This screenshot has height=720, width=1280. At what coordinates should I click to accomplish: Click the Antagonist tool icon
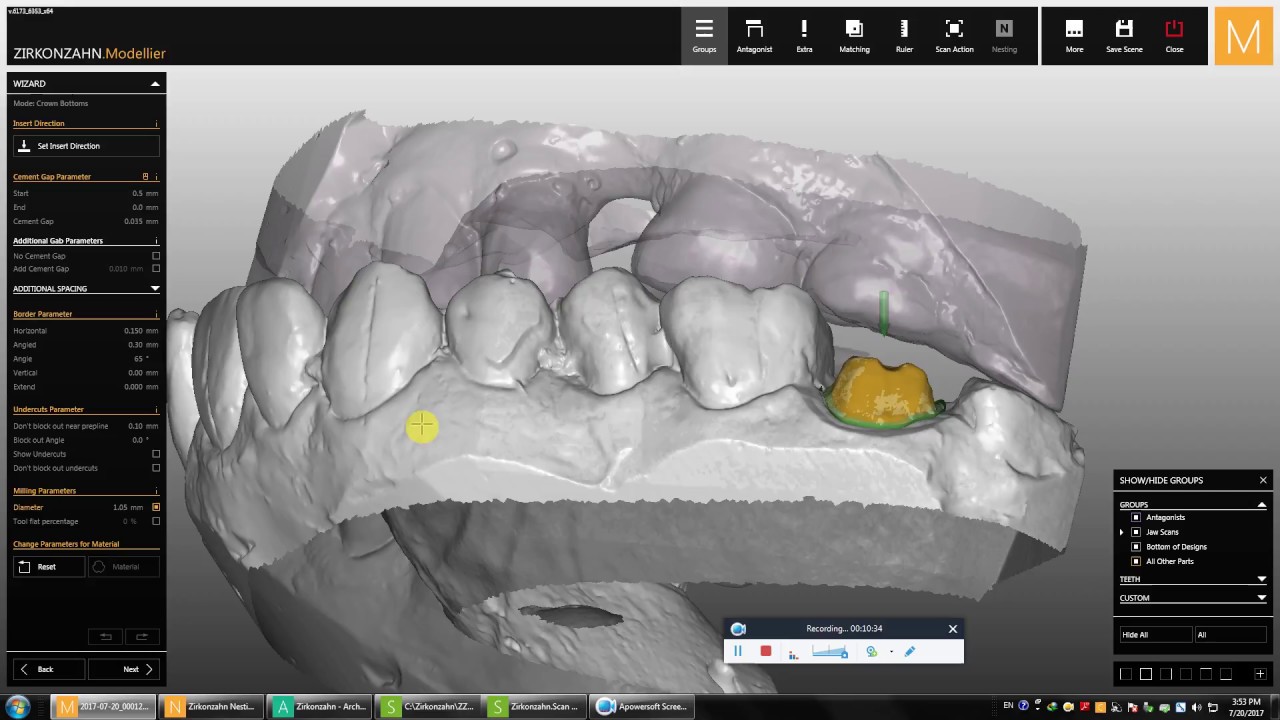[754, 36]
